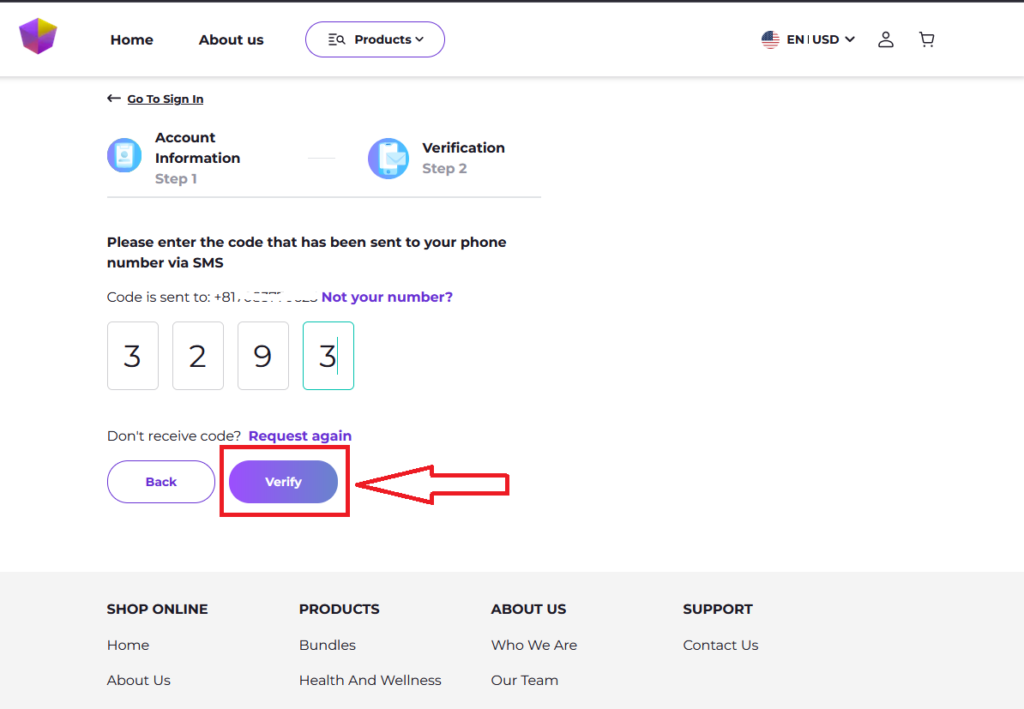
Task: Click the Not your number? link
Action: (x=387, y=297)
